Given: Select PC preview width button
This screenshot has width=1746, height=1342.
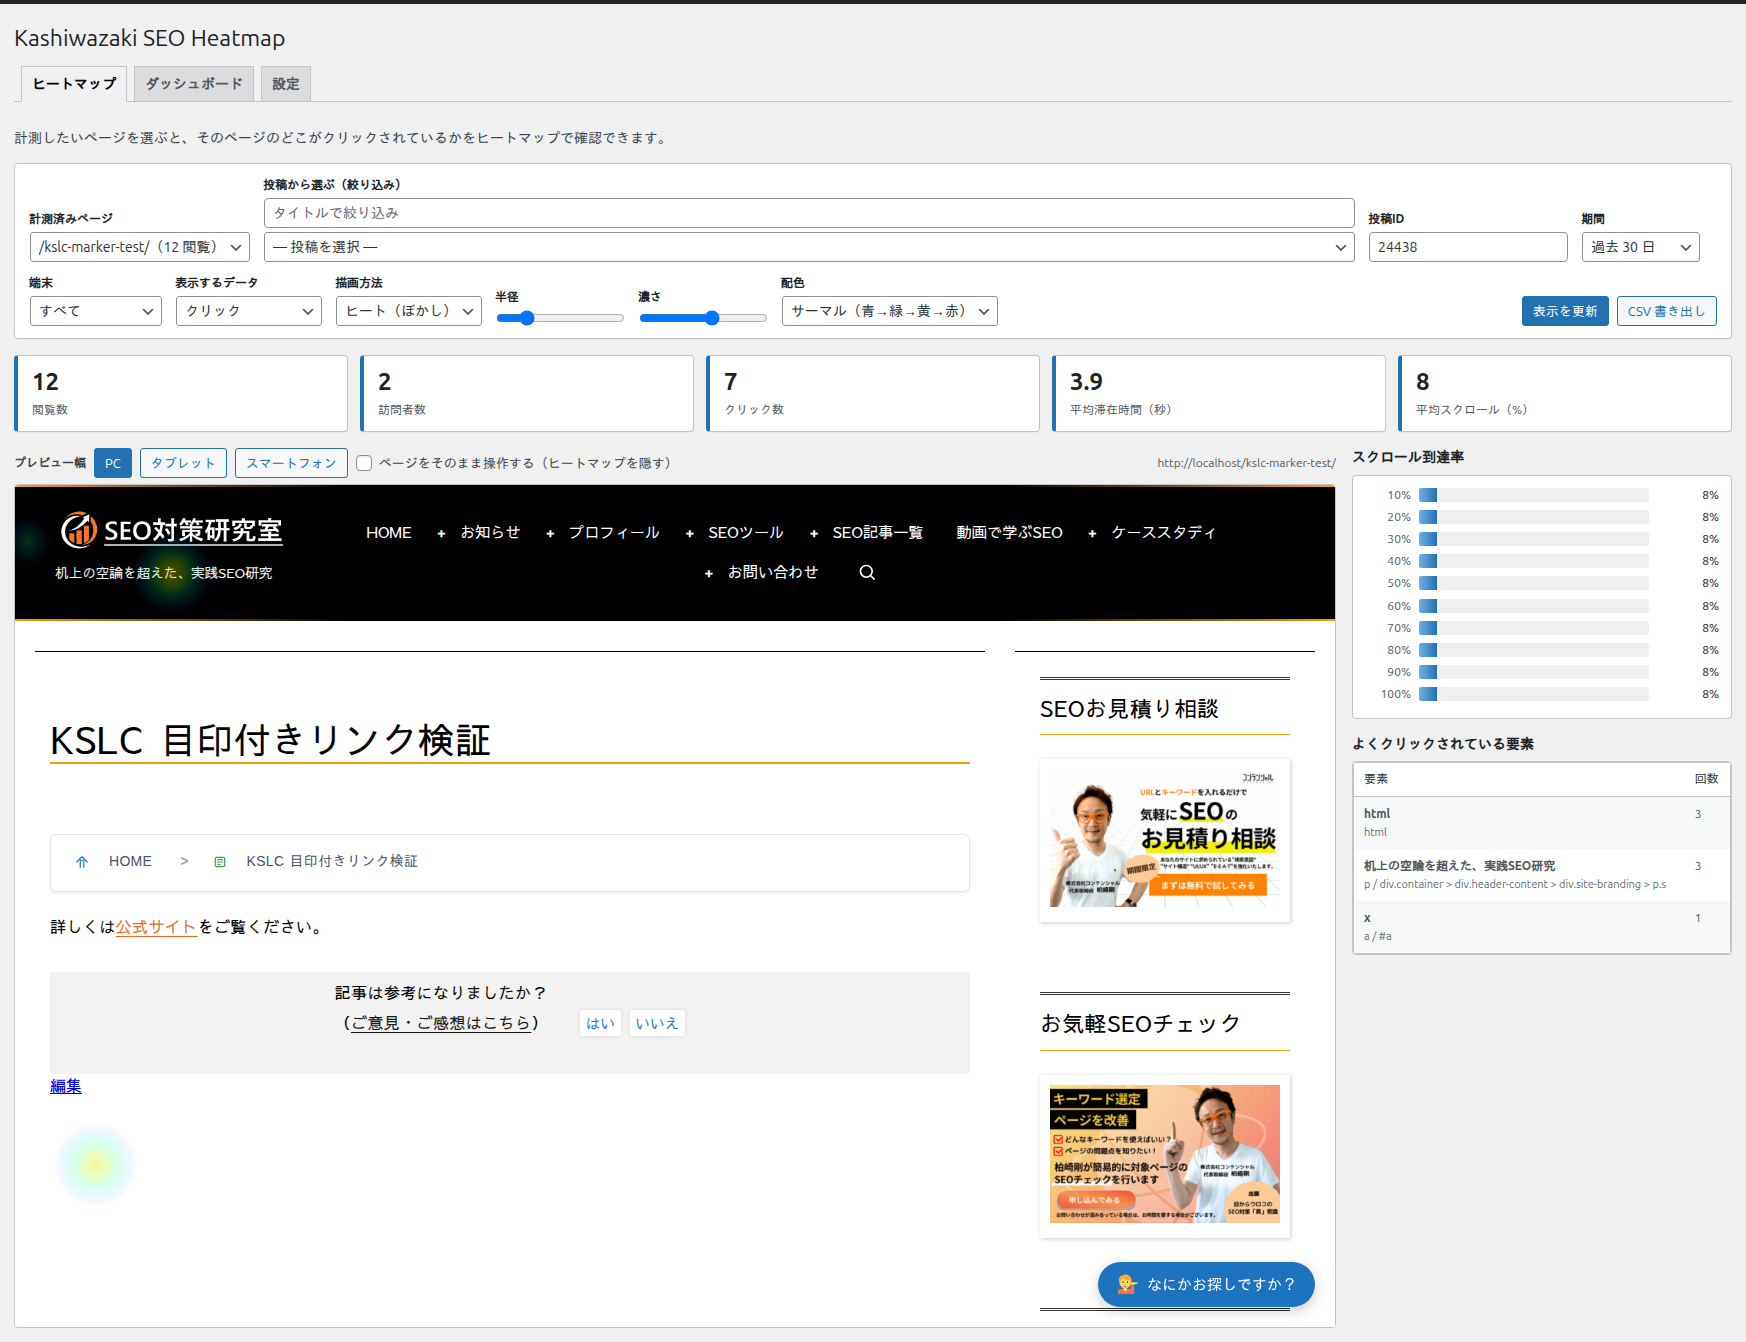Looking at the screenshot, I should [113, 463].
